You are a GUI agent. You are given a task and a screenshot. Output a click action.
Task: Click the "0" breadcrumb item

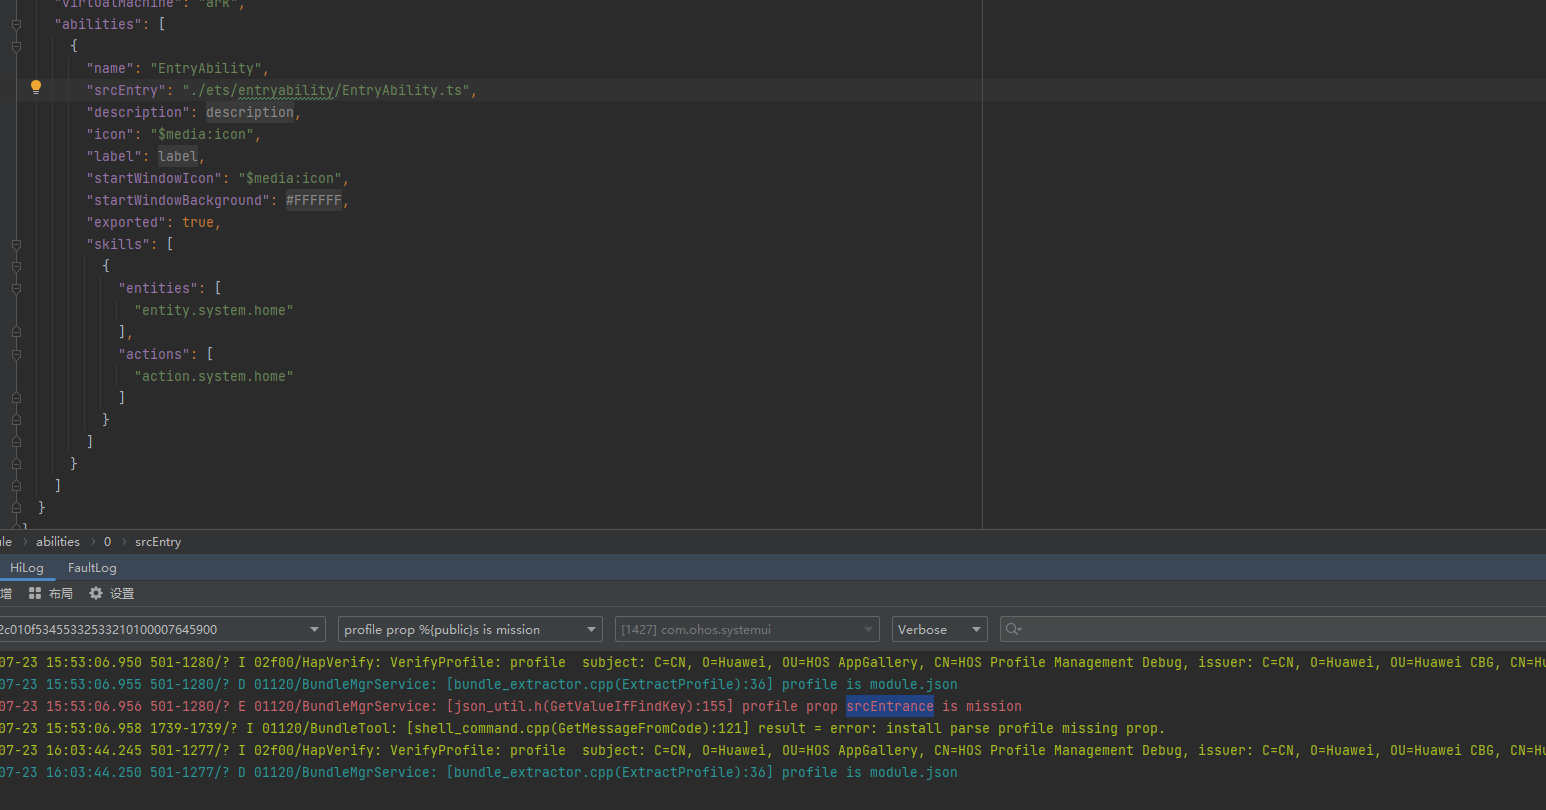[107, 541]
